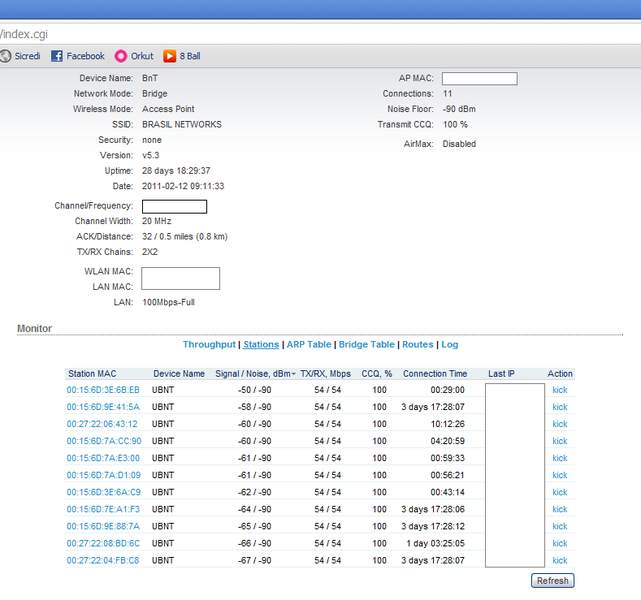Open station 00:15:6D:7A:CC:90 details
The height and width of the screenshot is (600, 641).
pos(104,441)
